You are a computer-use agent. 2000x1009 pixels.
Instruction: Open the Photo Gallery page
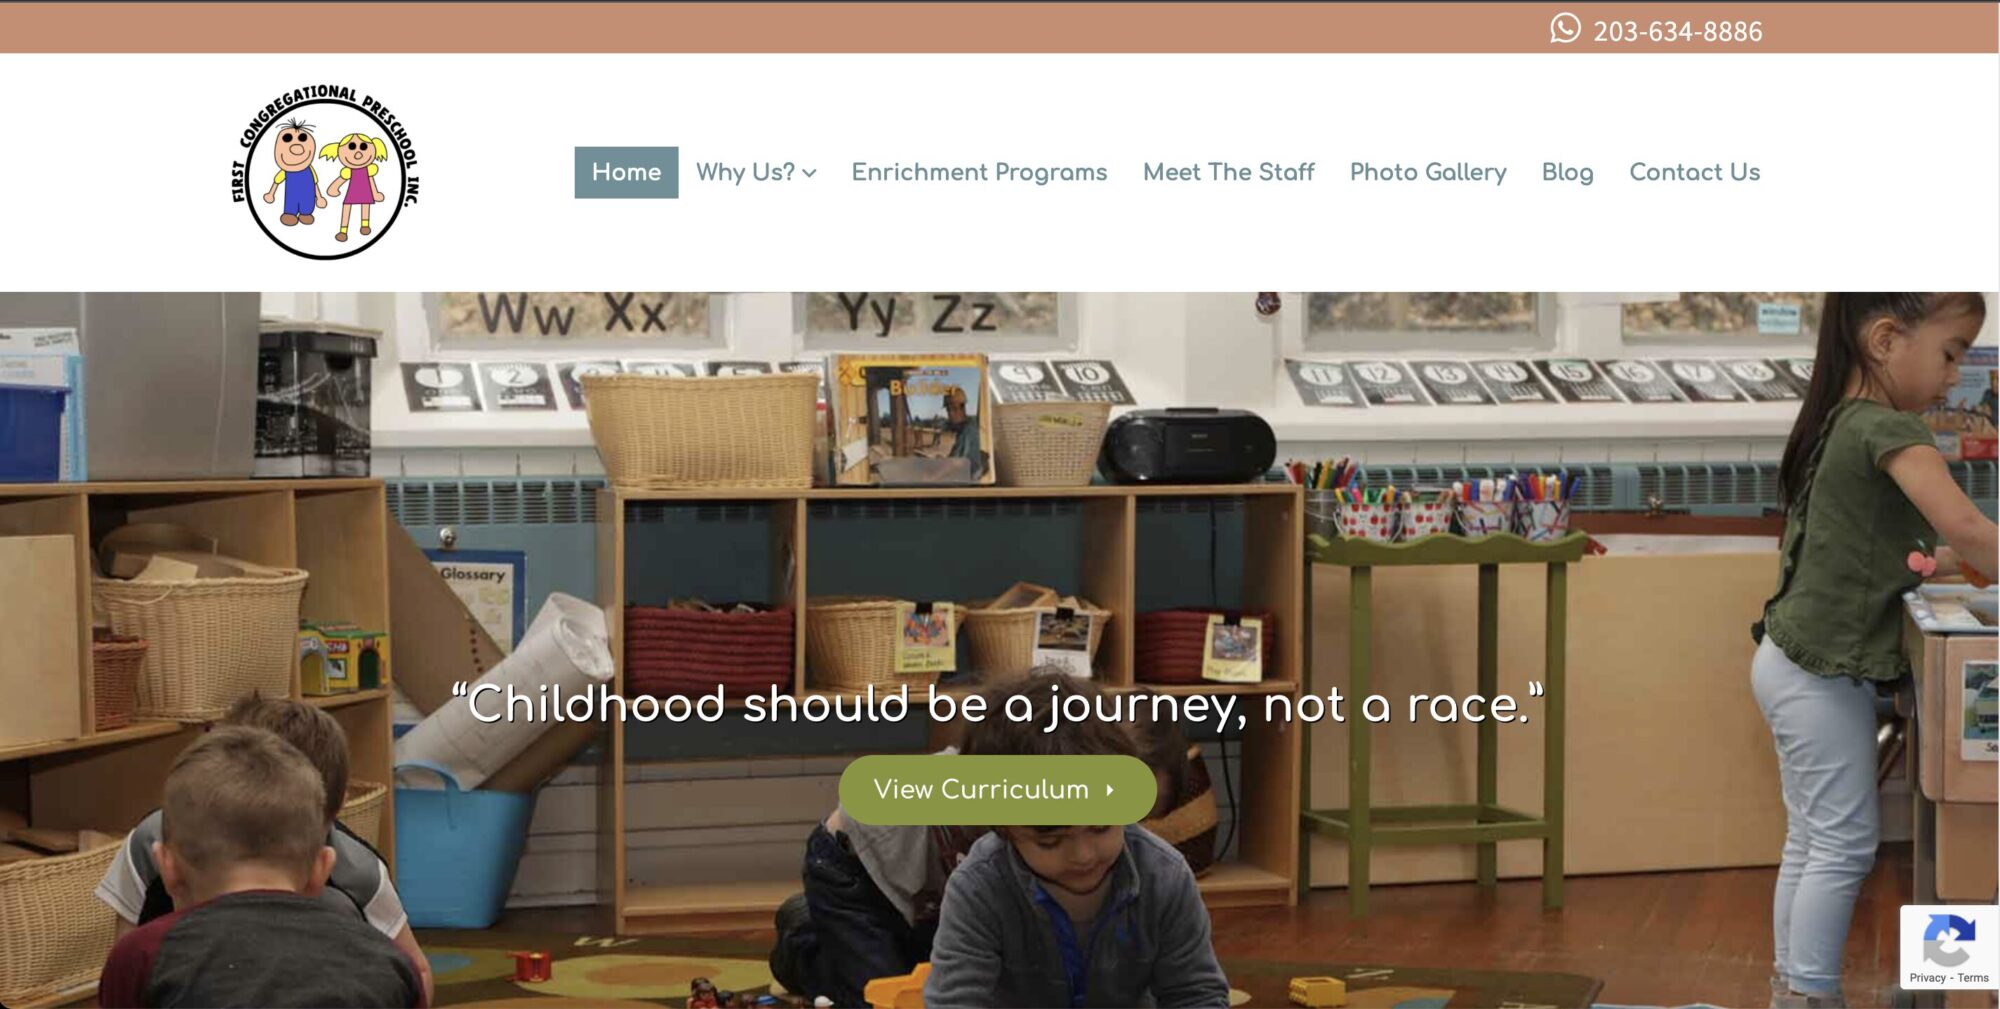coord(1428,172)
